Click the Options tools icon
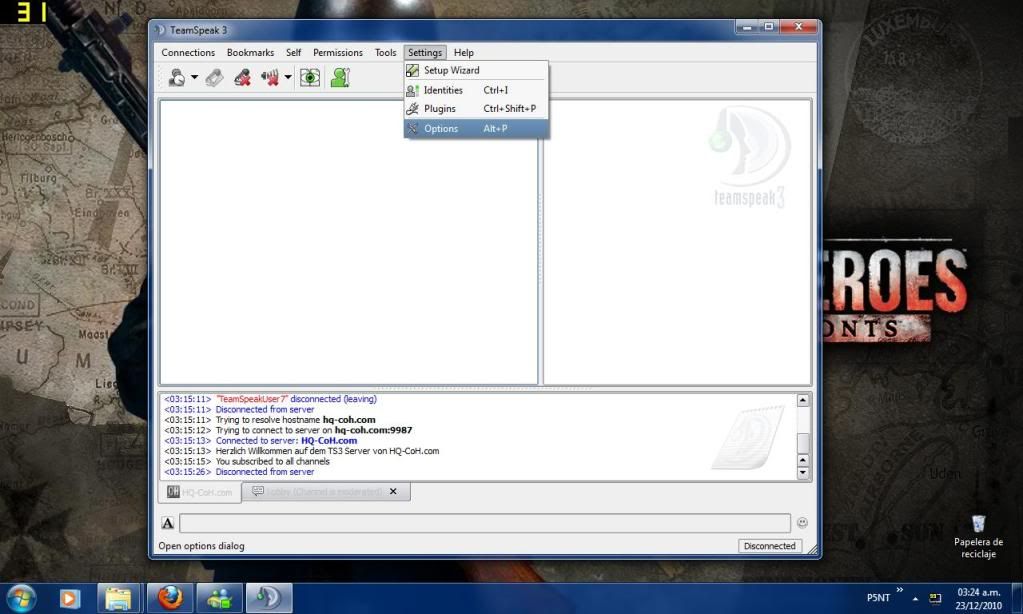Screen dimensions: 1023x614 coord(412,129)
